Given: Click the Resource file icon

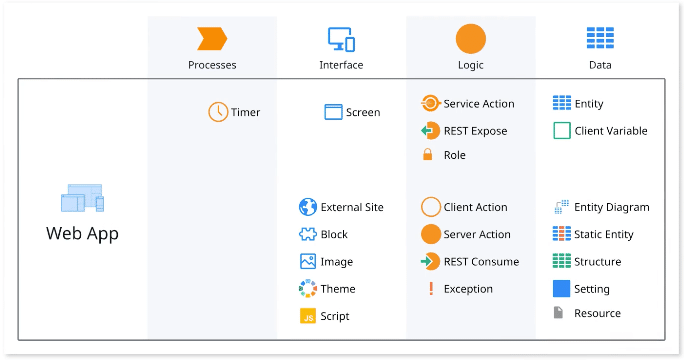Looking at the screenshot, I should pyautogui.click(x=558, y=312).
